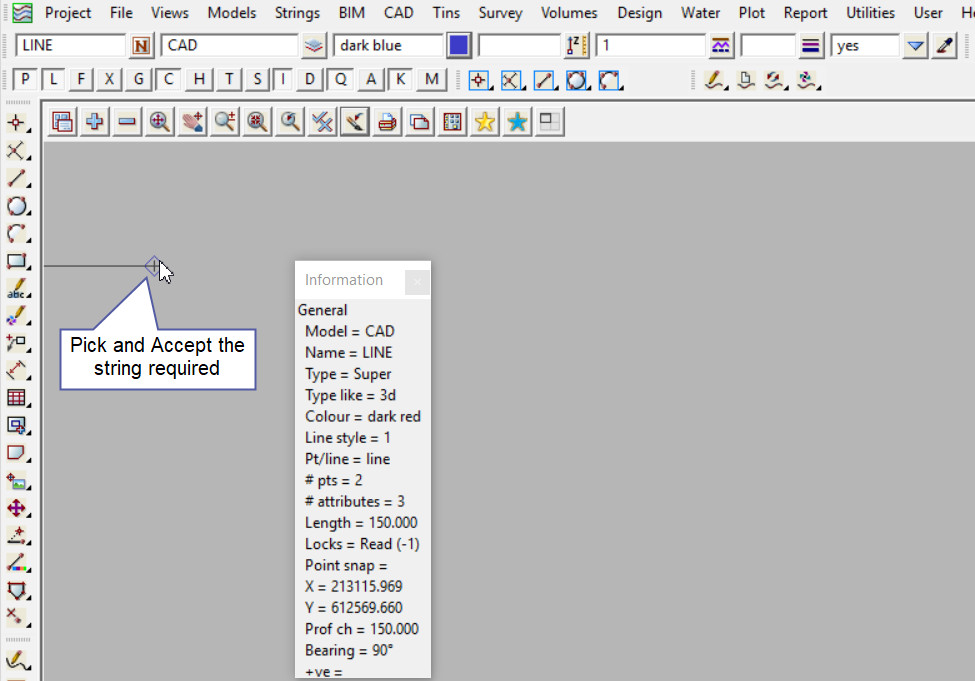Click the LINE name input field
Screen dimensions: 975x681
click(x=70, y=46)
